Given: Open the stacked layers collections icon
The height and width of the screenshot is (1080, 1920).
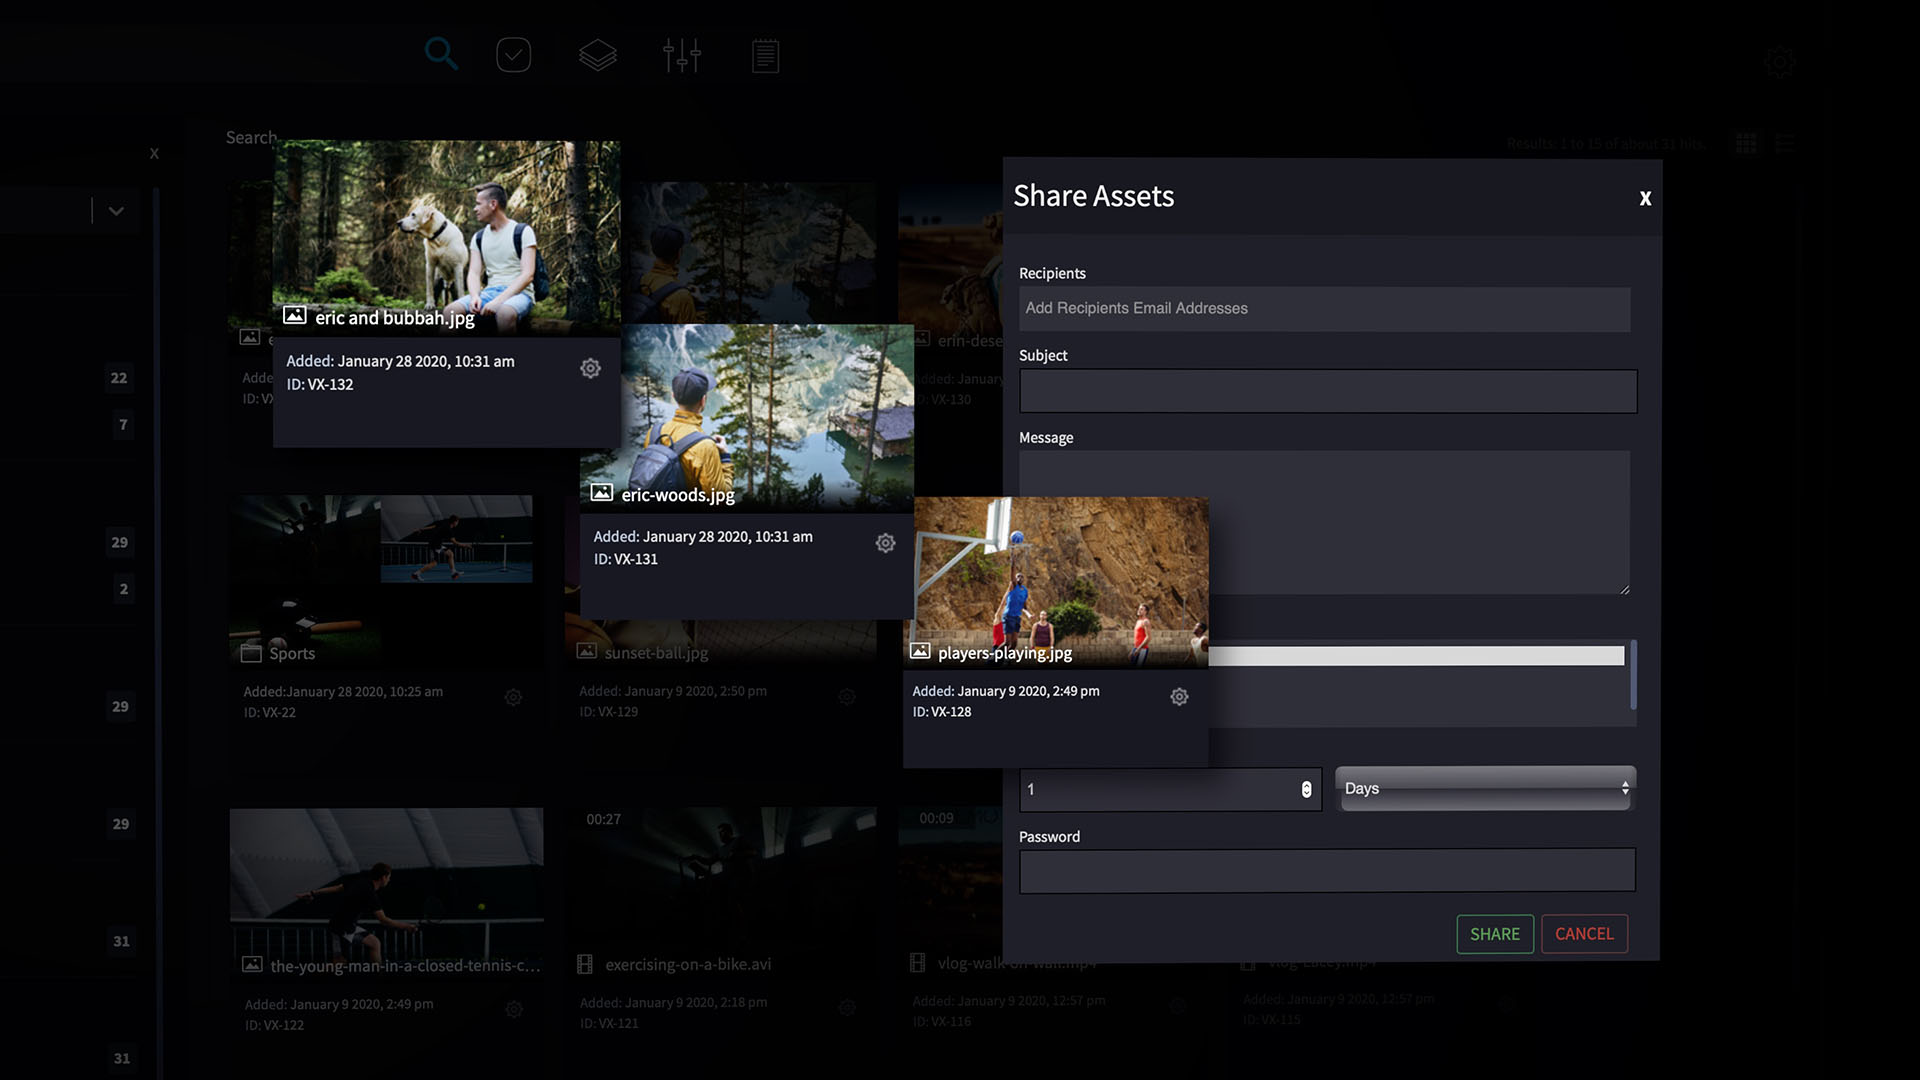Looking at the screenshot, I should 597,55.
